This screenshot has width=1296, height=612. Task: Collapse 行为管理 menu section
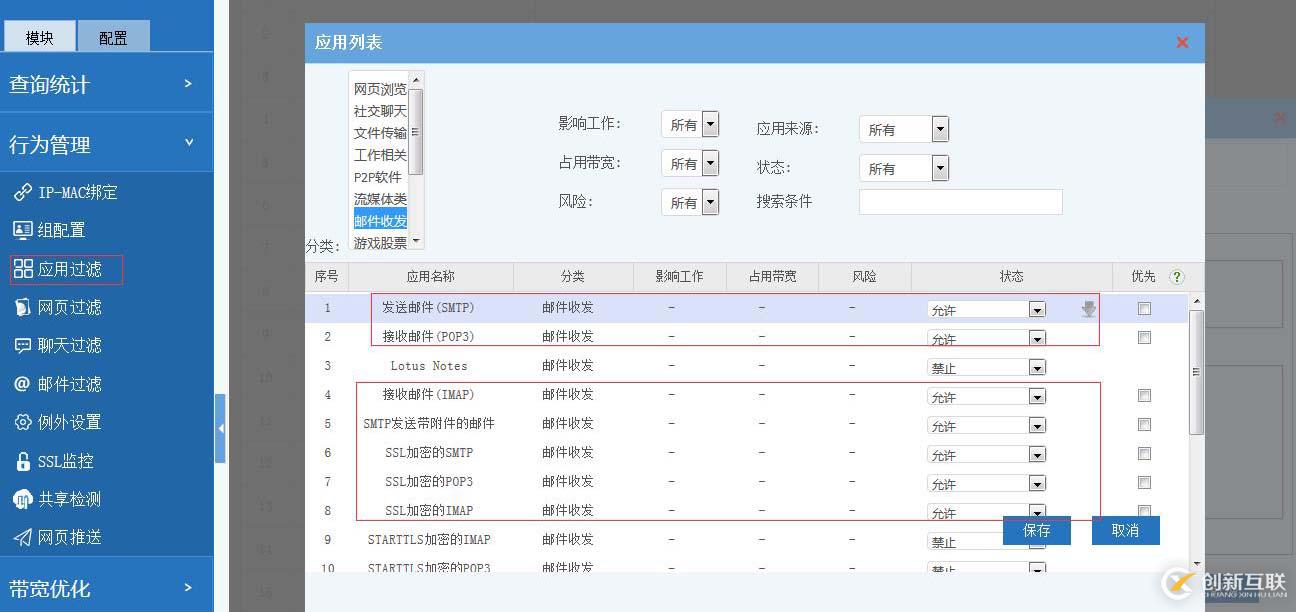pos(106,144)
